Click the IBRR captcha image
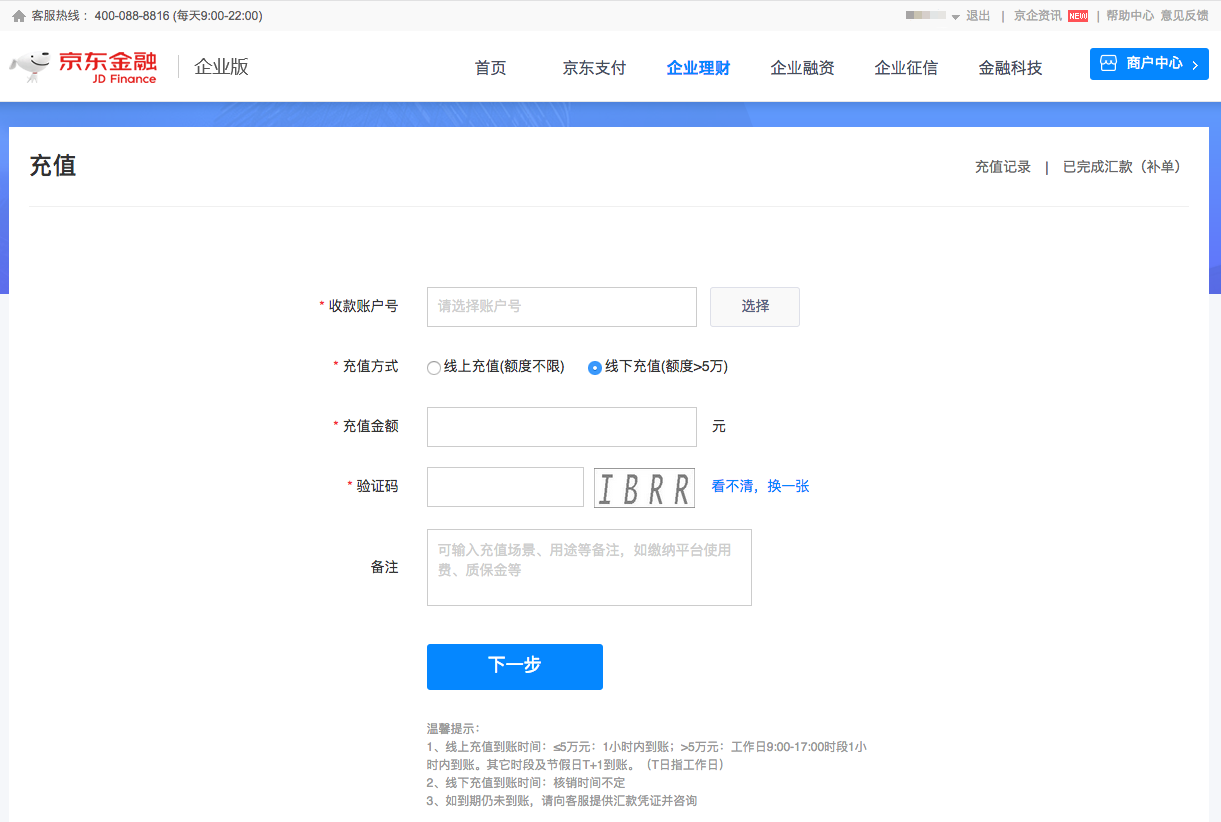Viewport: 1221px width, 822px height. click(x=644, y=488)
